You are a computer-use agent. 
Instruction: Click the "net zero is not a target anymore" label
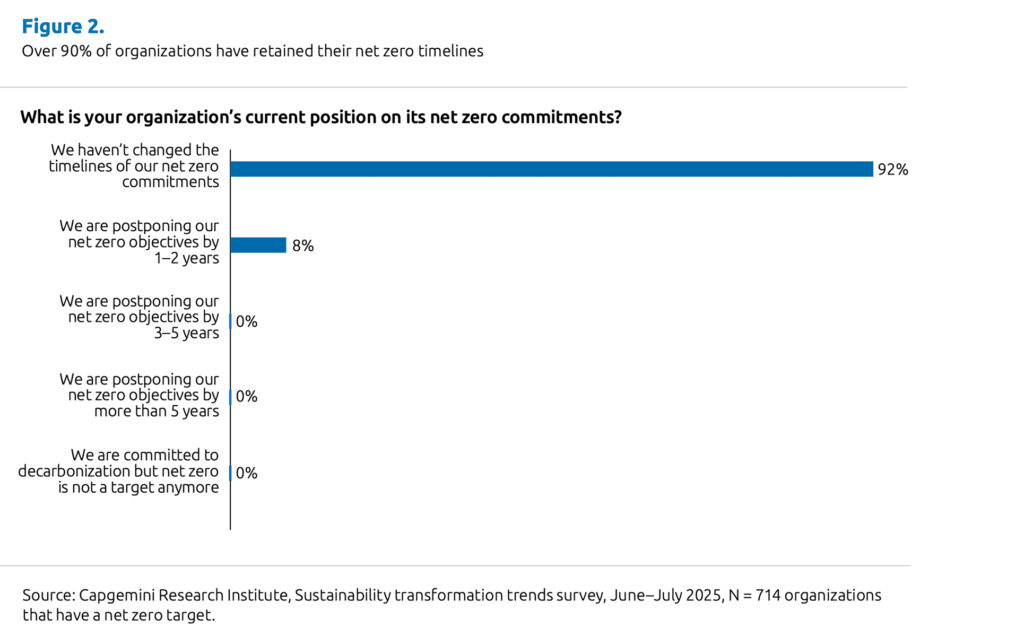(120, 471)
